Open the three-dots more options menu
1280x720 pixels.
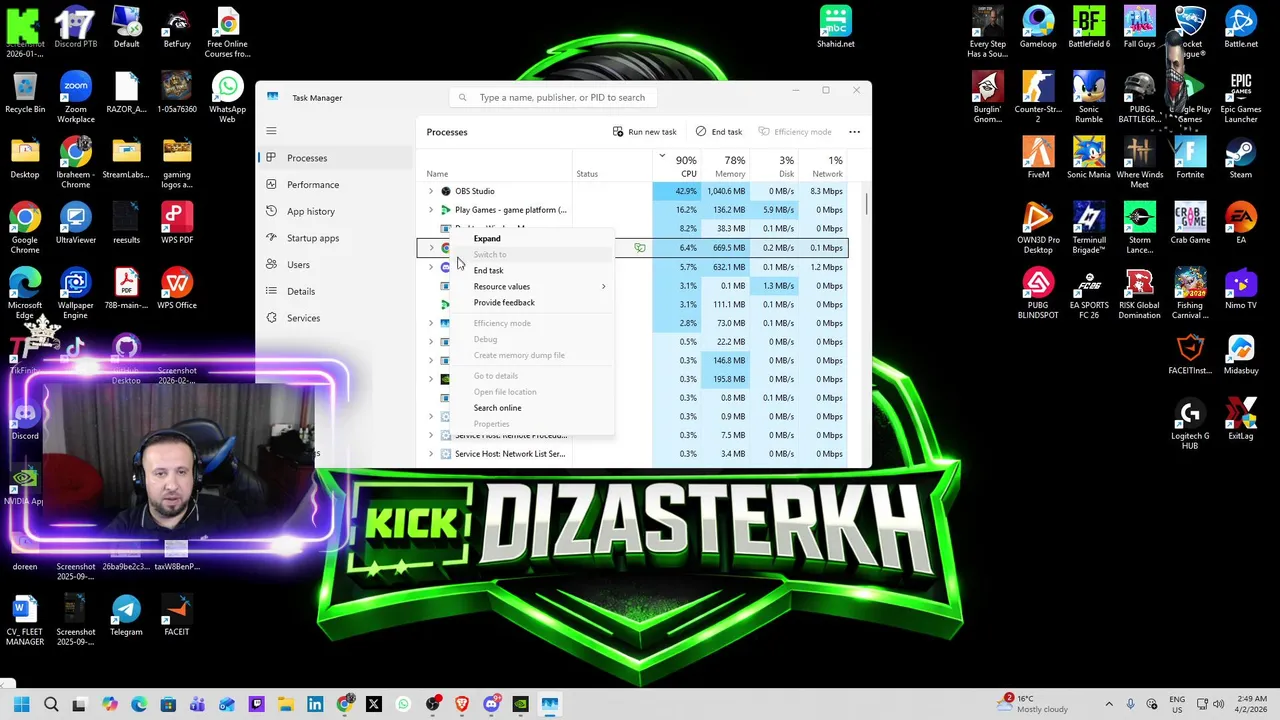click(854, 132)
